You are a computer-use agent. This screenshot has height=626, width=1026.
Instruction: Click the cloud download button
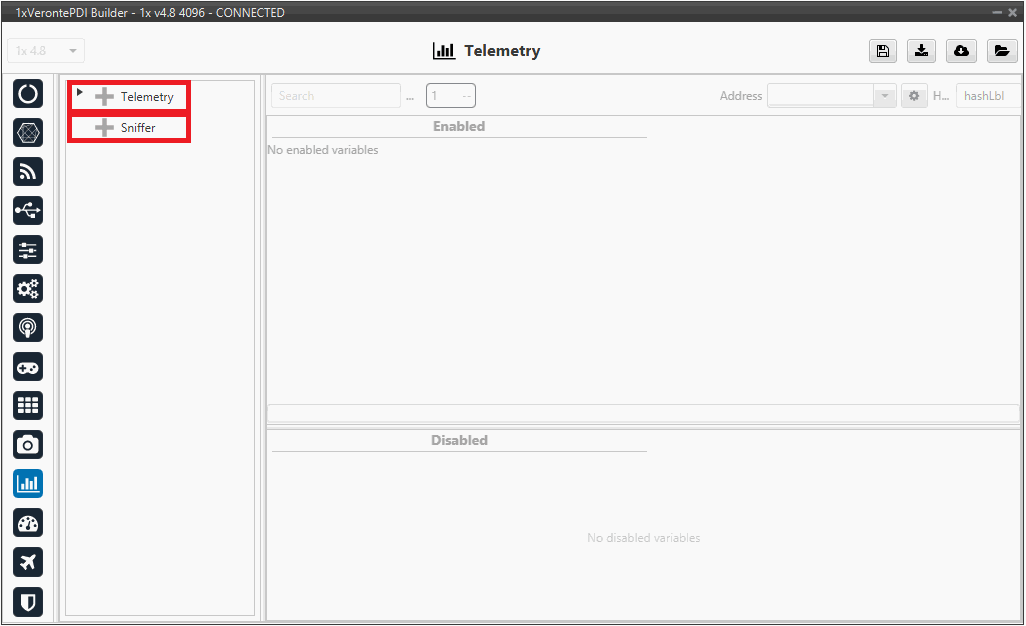pyautogui.click(x=961, y=52)
